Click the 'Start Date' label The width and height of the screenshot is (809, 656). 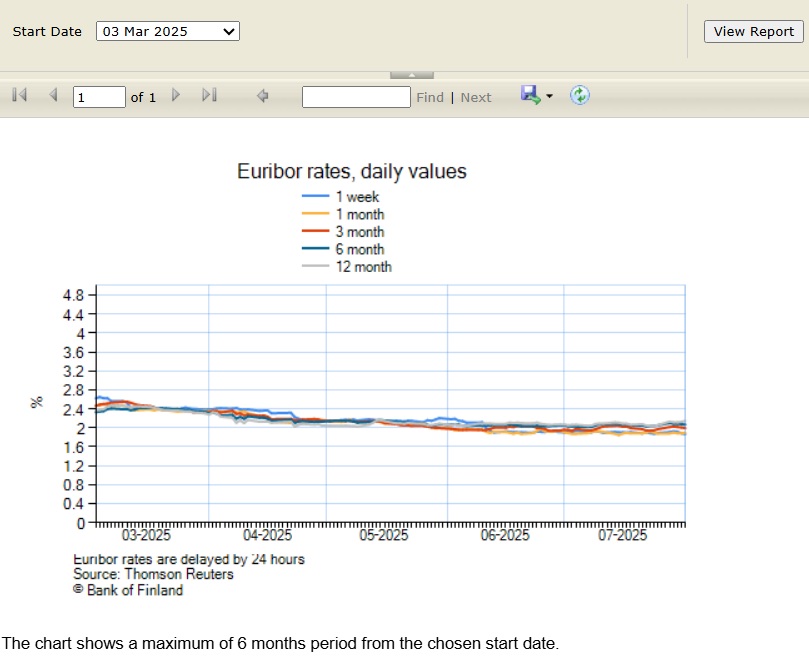[47, 31]
